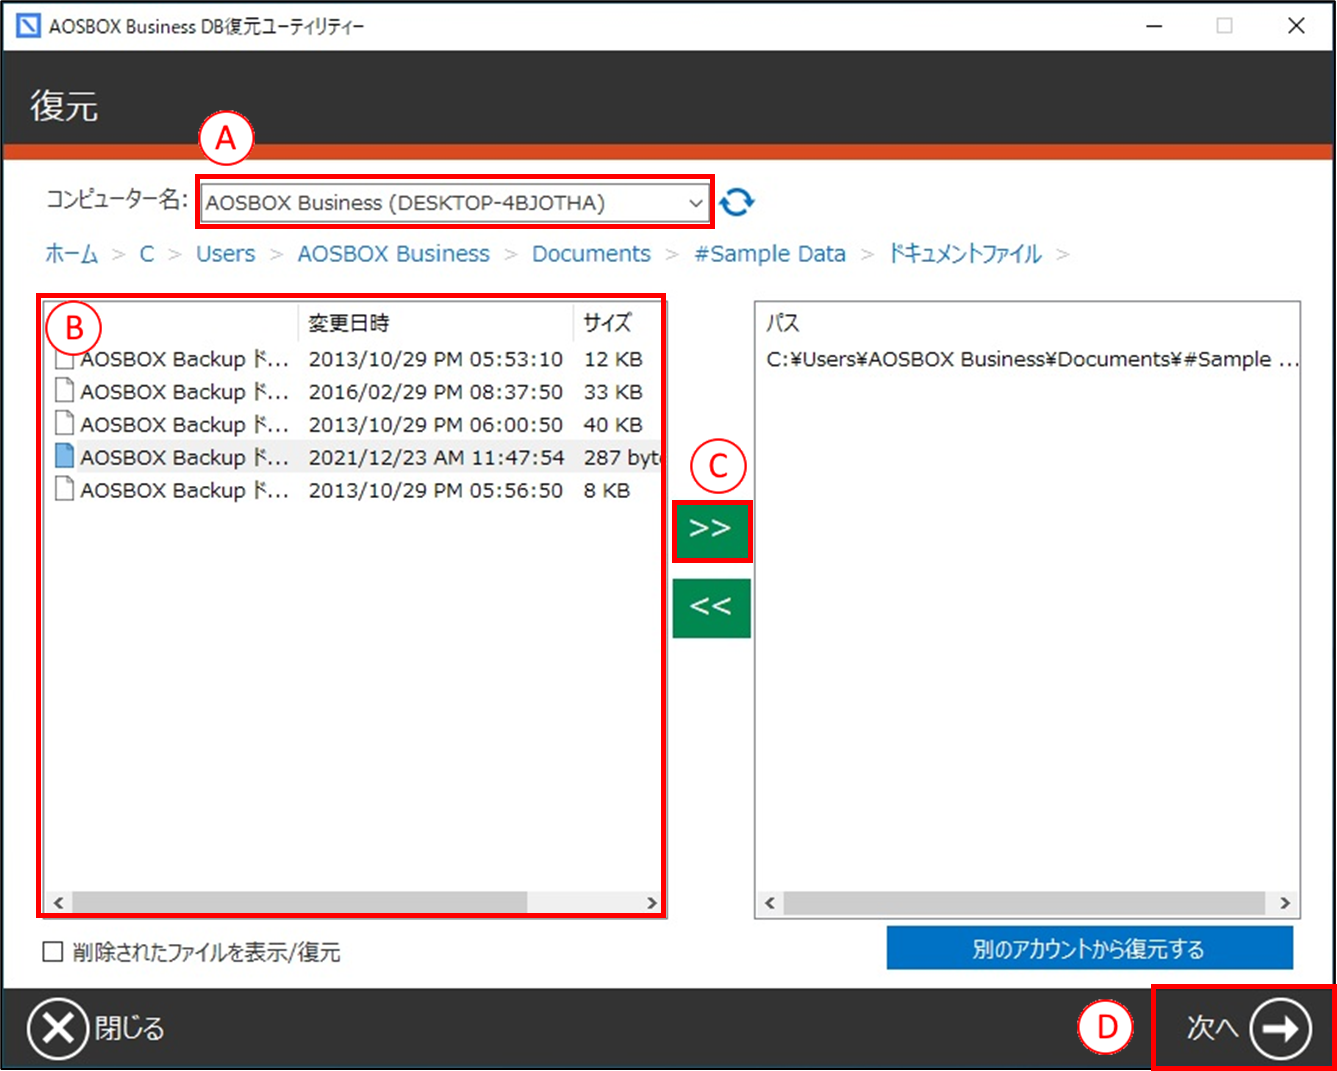Click file icon of the 12 KB row
The width and height of the screenshot is (1337, 1071).
tap(64, 359)
